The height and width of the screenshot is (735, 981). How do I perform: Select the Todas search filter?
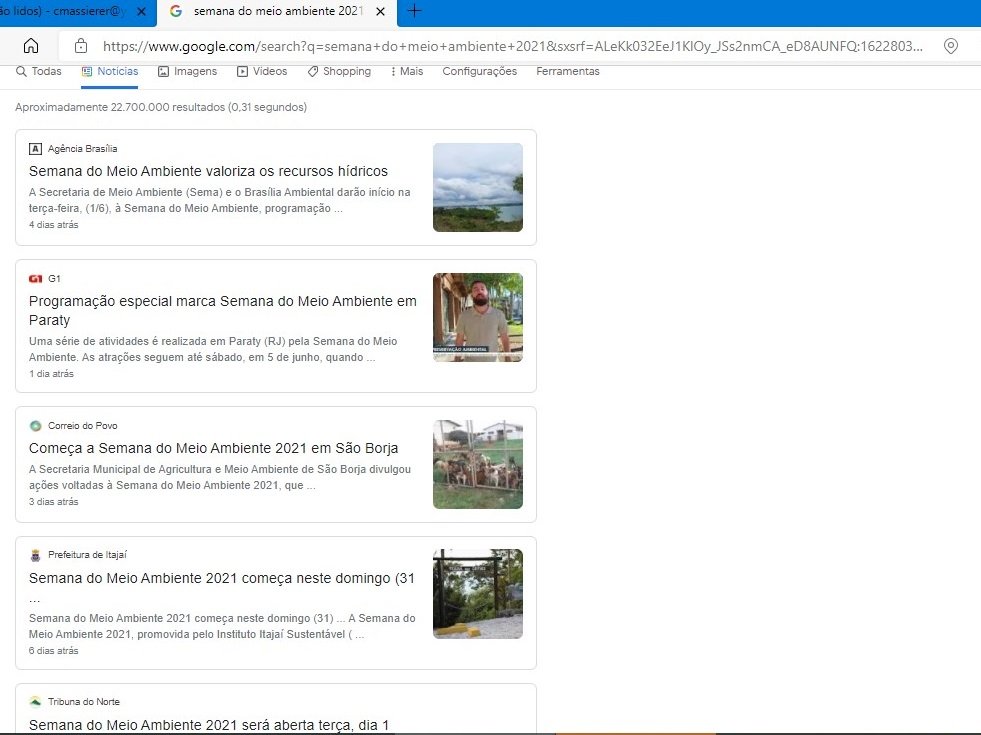[39, 71]
